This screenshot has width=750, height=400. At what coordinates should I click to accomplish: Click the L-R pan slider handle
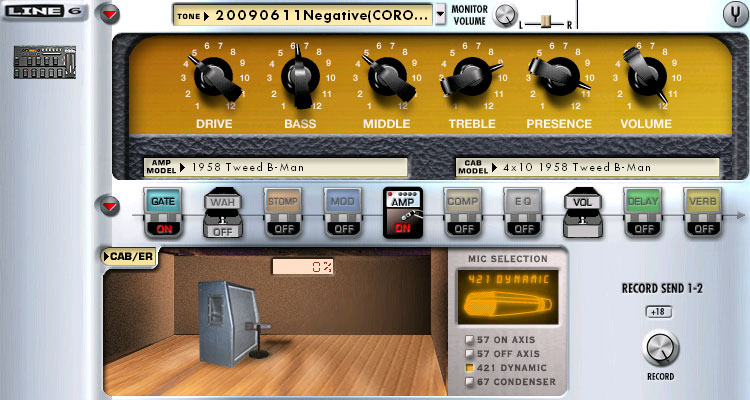coord(545,21)
